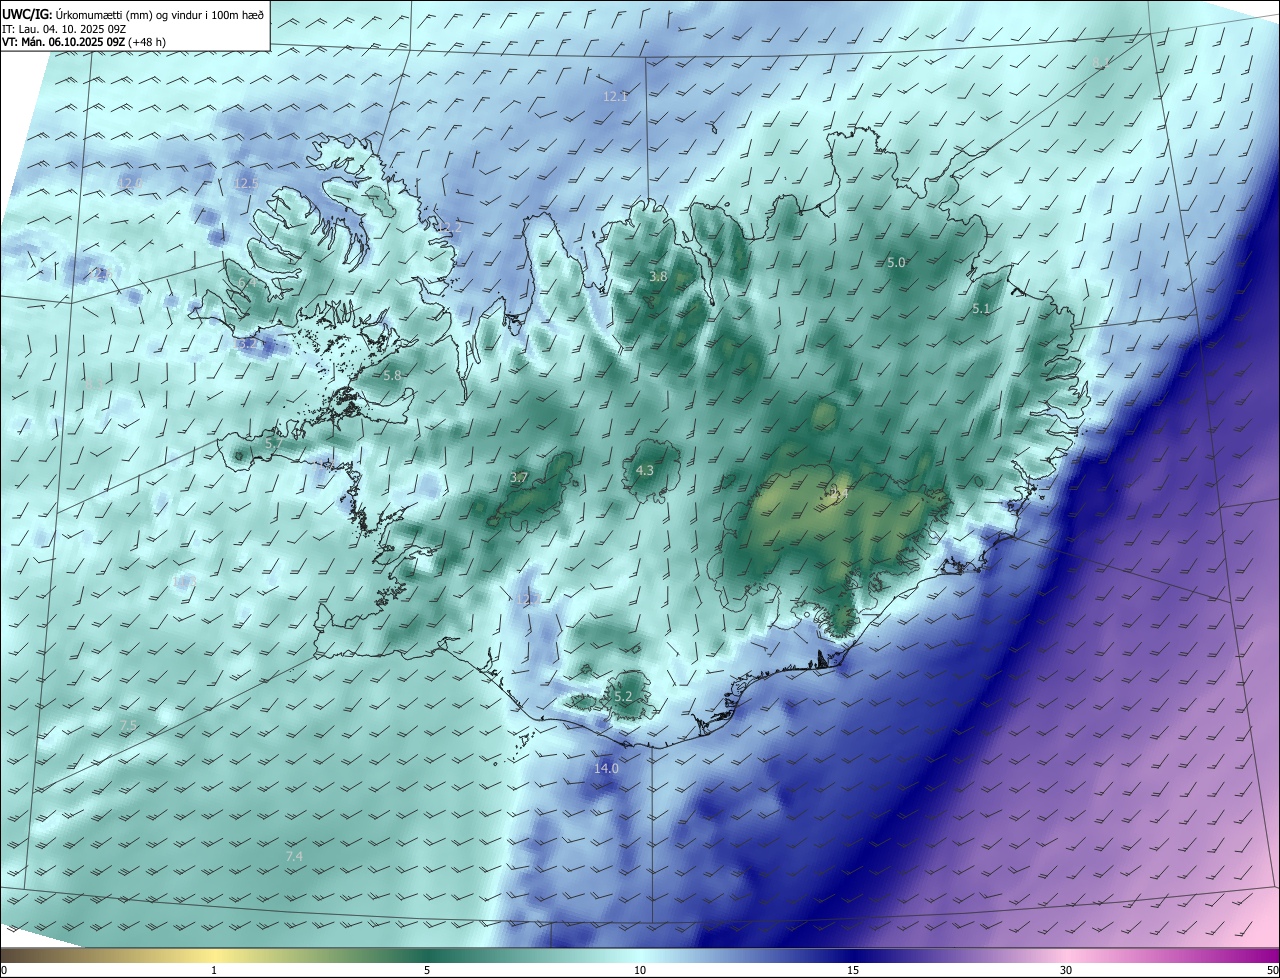
Task: Click the colorbar tick label 10
Action: tap(640, 970)
